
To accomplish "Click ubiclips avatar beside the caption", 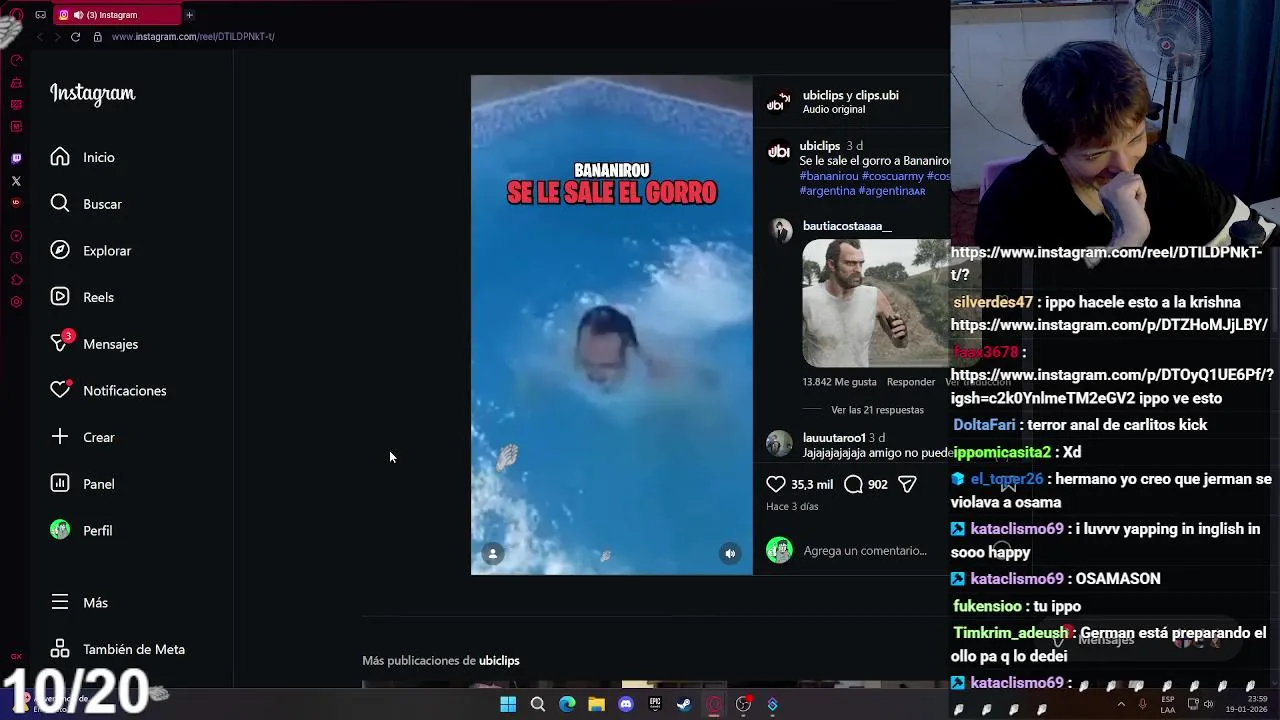I will (x=779, y=152).
